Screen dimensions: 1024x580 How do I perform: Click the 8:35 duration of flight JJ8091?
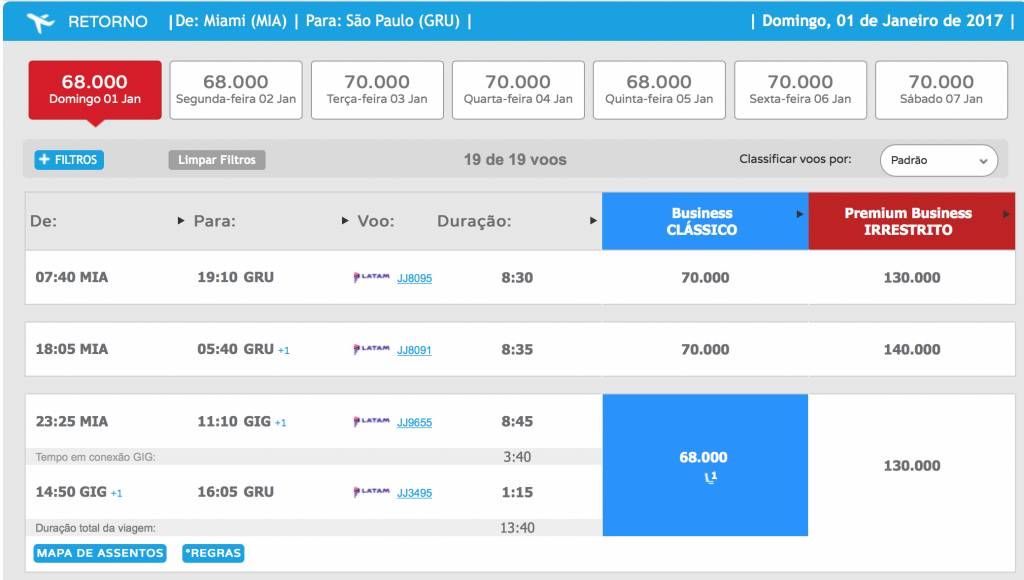click(x=517, y=349)
